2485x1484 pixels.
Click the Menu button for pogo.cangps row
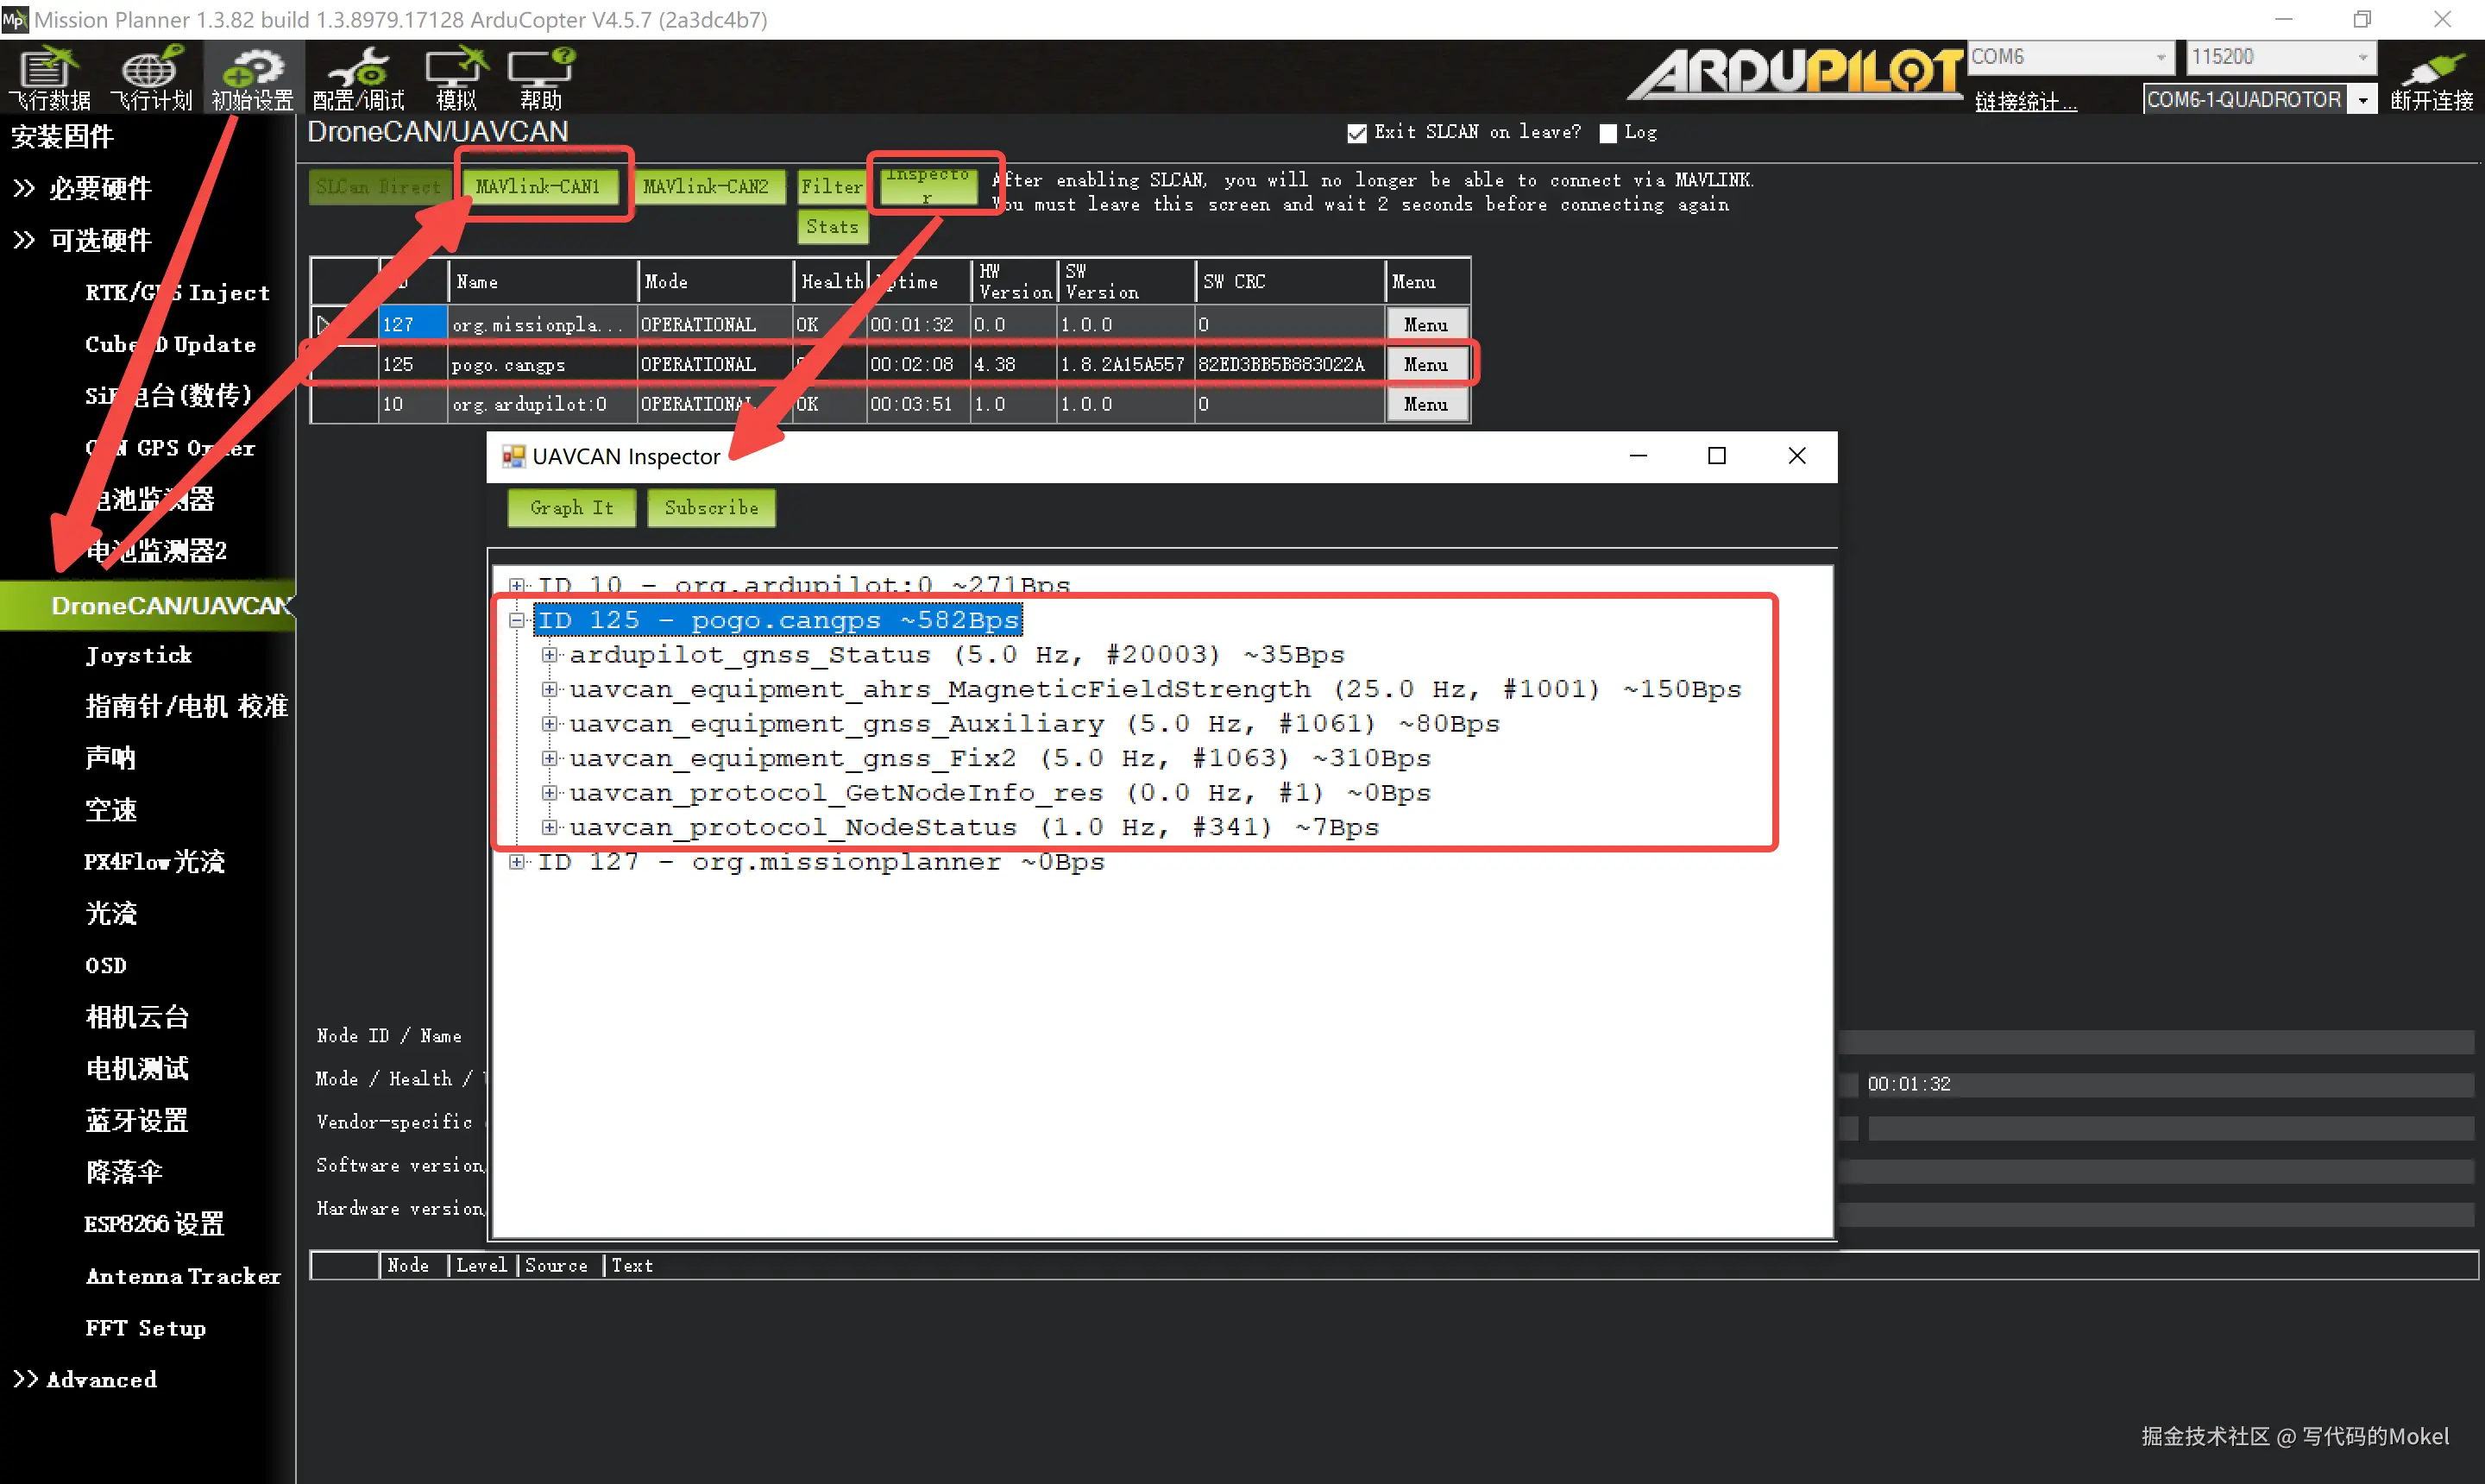click(1425, 365)
